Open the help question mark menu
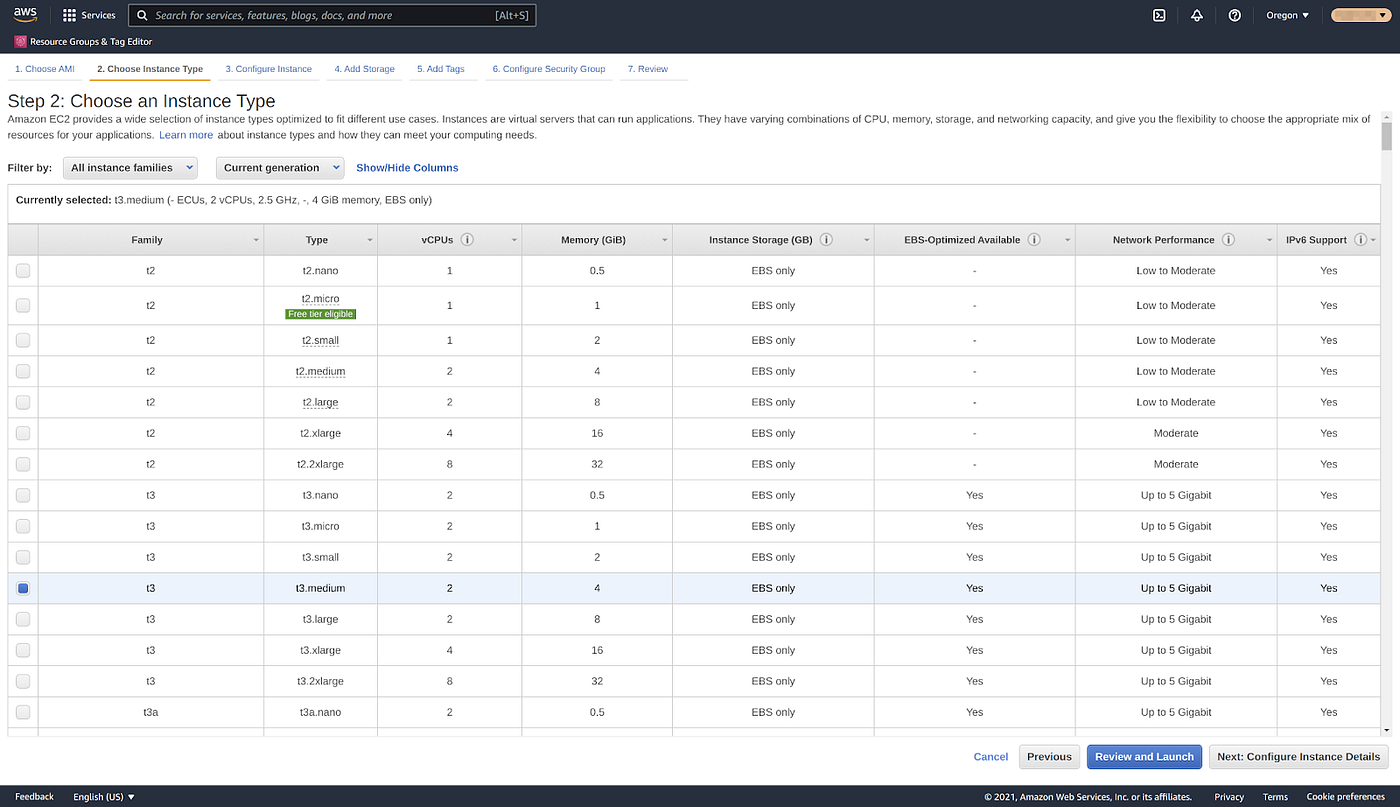This screenshot has width=1400, height=807. point(1235,15)
